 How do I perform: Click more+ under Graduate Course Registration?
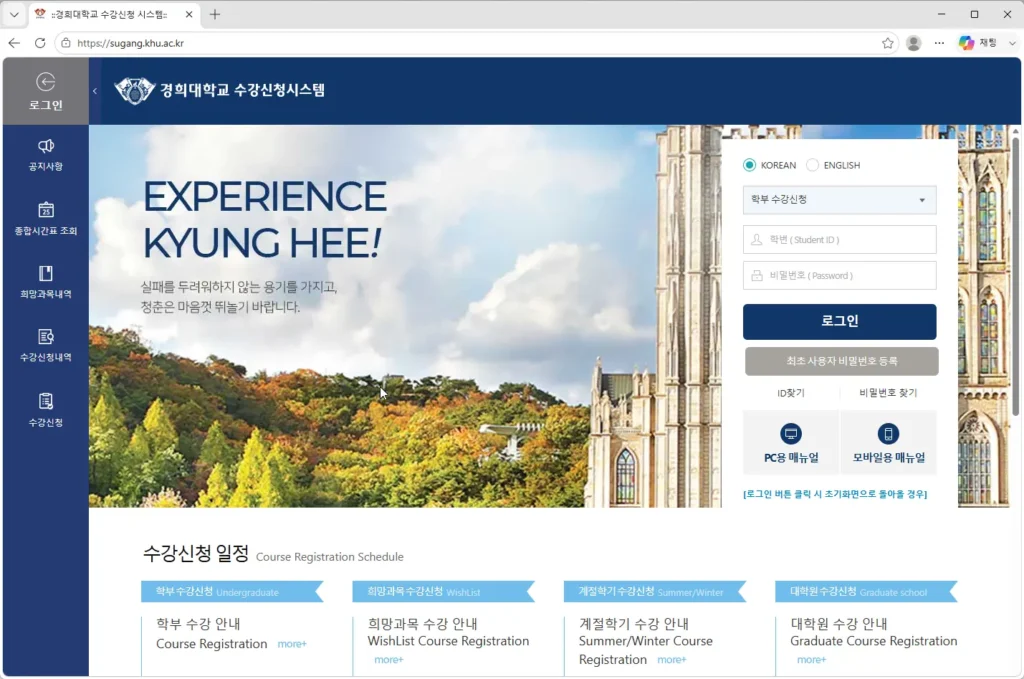(x=811, y=660)
